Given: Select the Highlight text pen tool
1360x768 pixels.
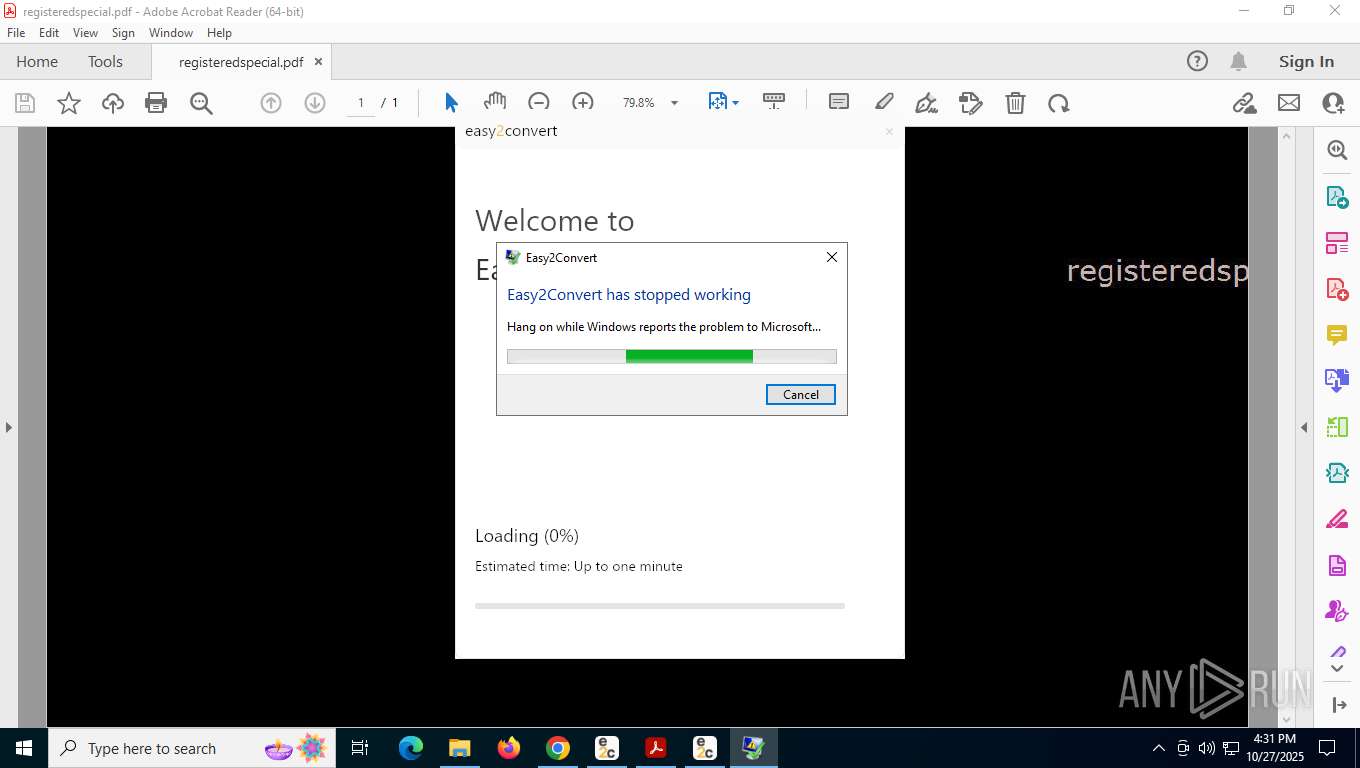Looking at the screenshot, I should [x=884, y=102].
